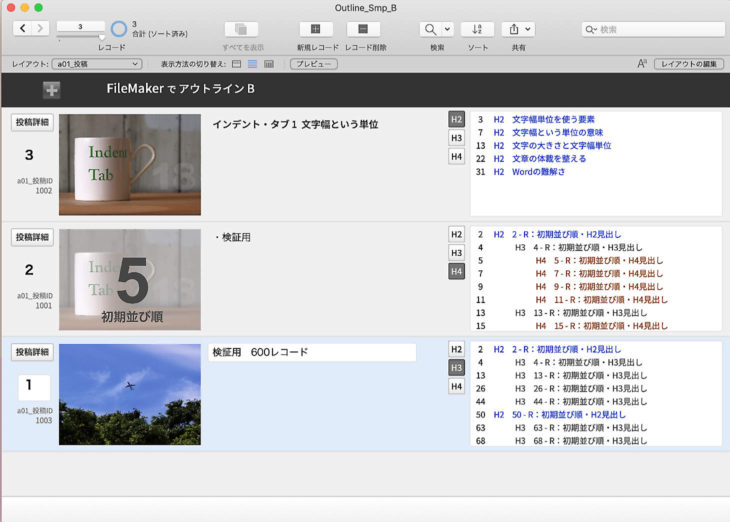Toggle H4 level for record 2
Viewport: 730px width, 522px height.
pos(456,271)
